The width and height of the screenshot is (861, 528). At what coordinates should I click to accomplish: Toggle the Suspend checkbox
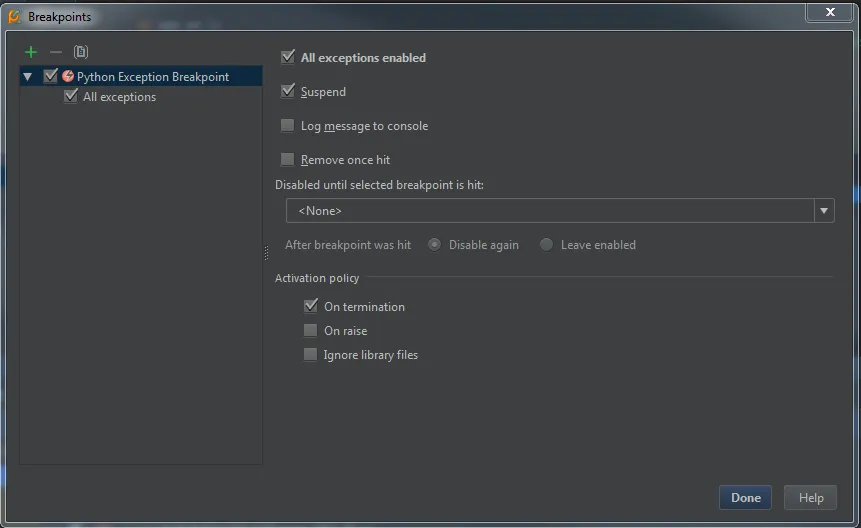[x=288, y=92]
